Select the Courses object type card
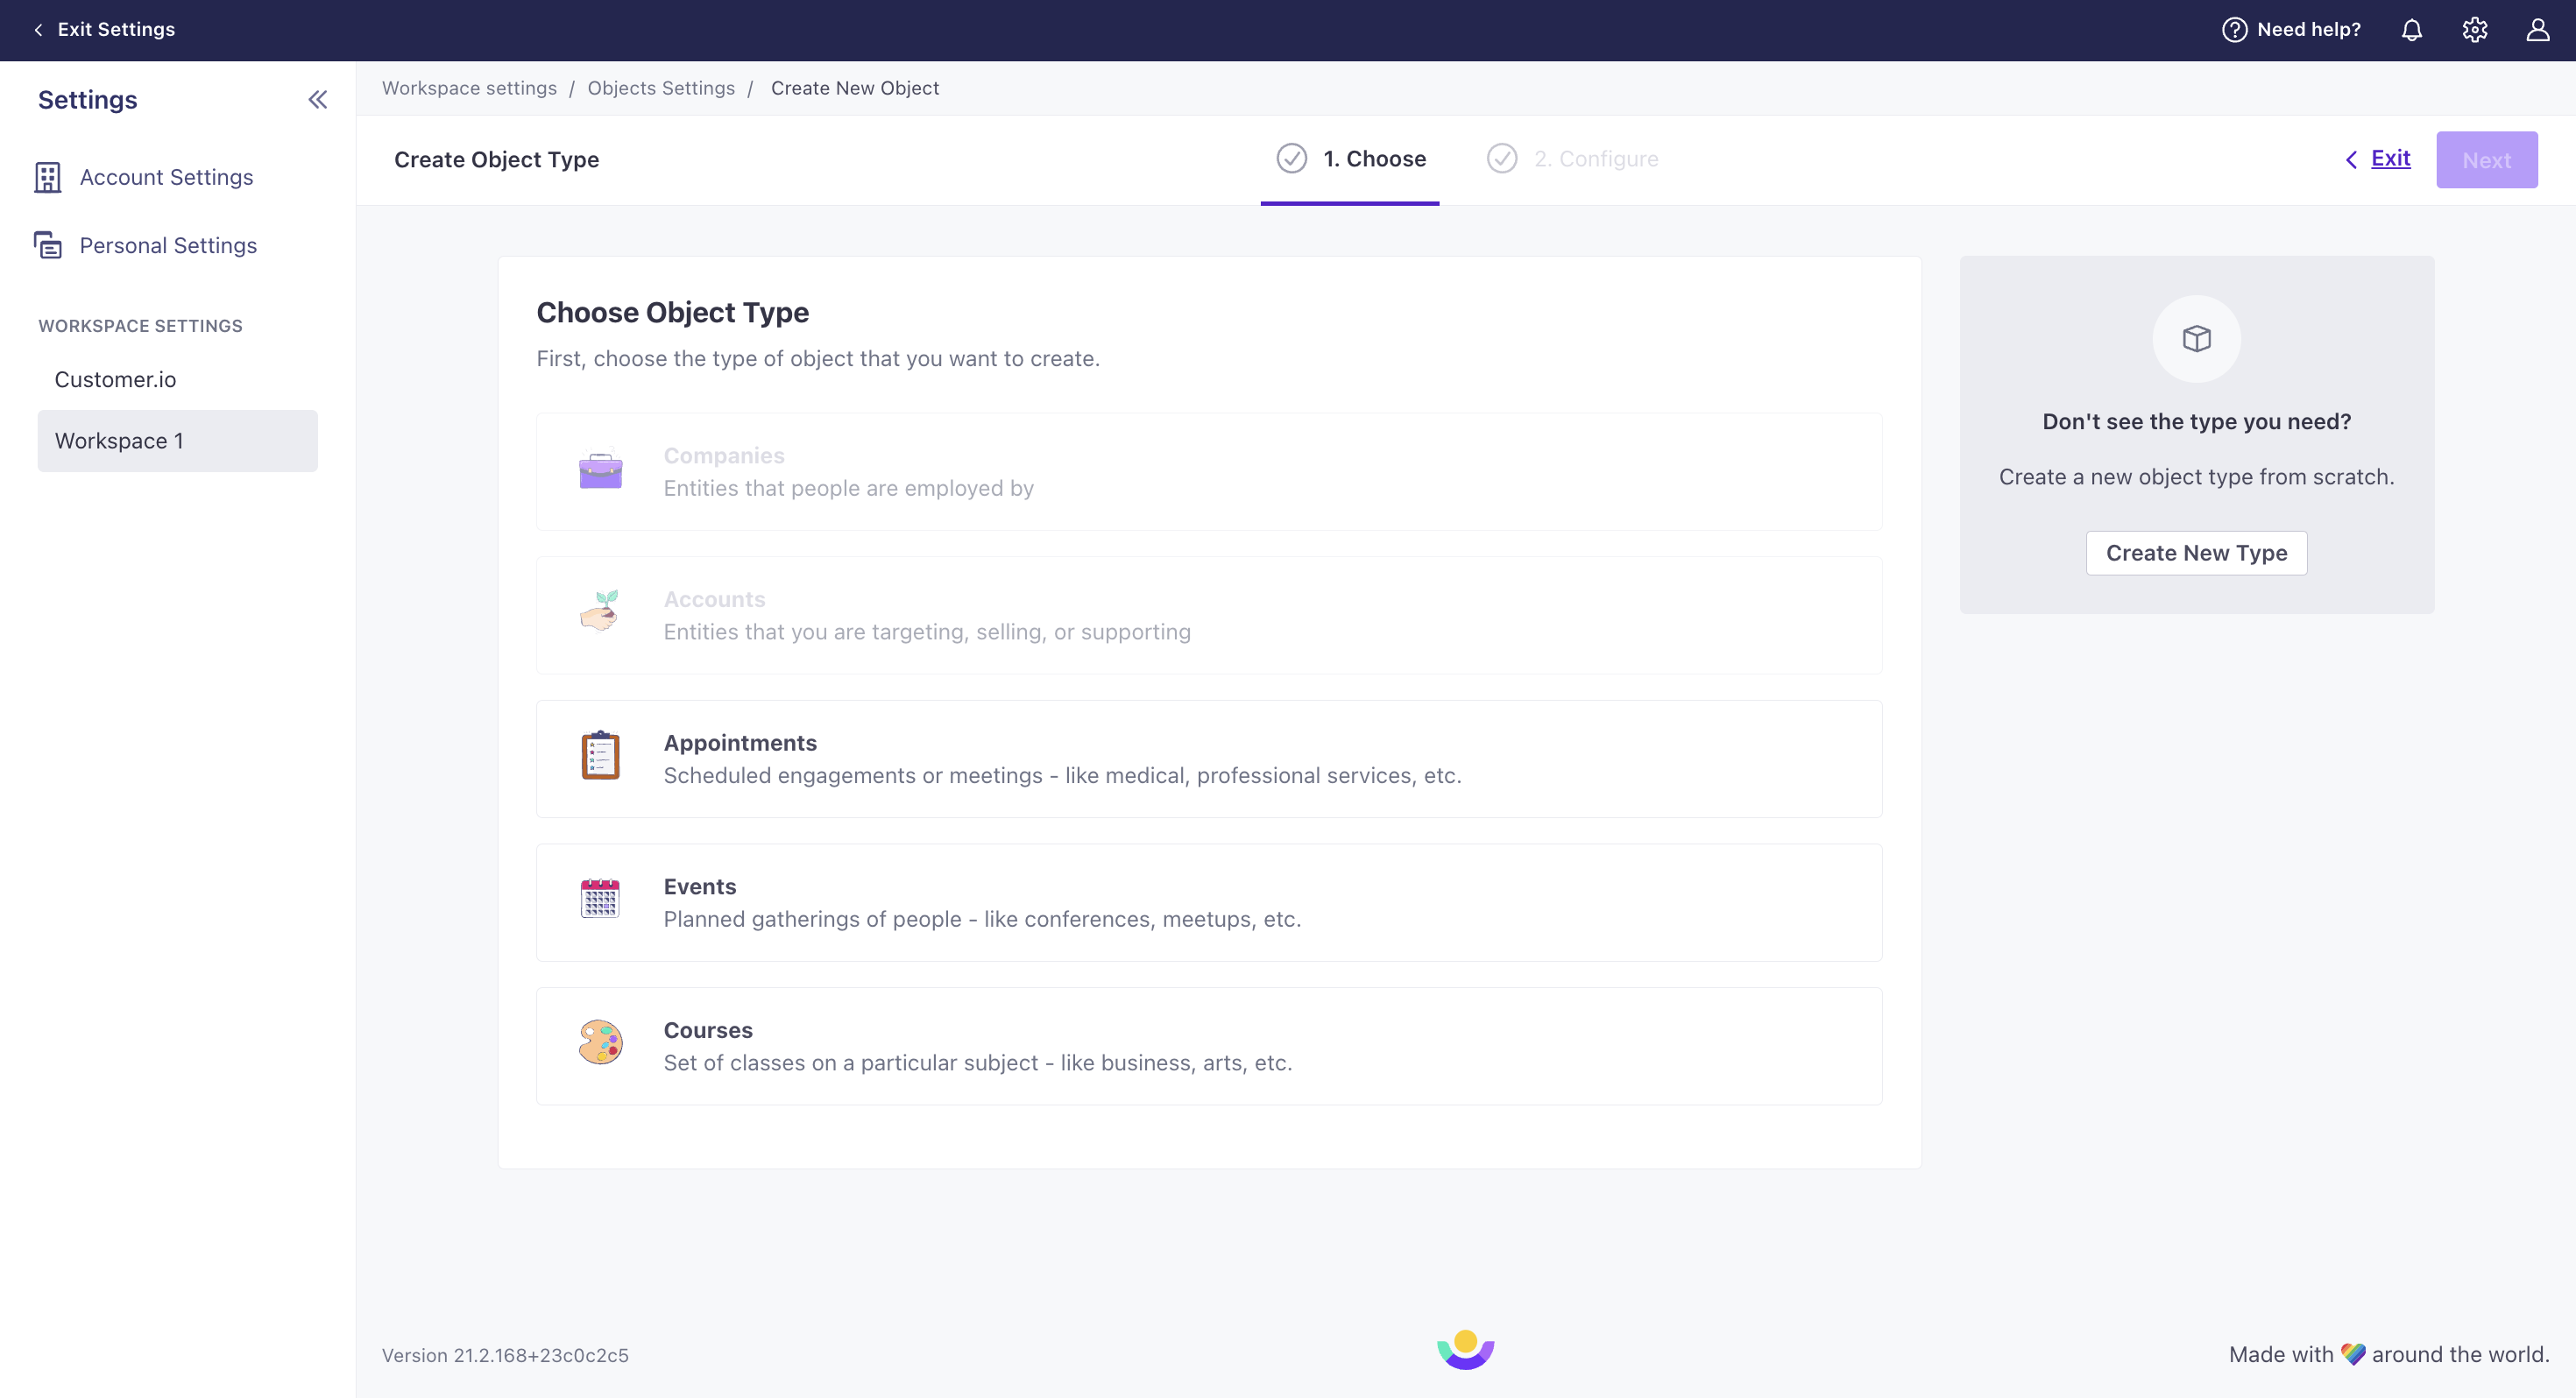The width and height of the screenshot is (2576, 1398). click(x=1209, y=1046)
